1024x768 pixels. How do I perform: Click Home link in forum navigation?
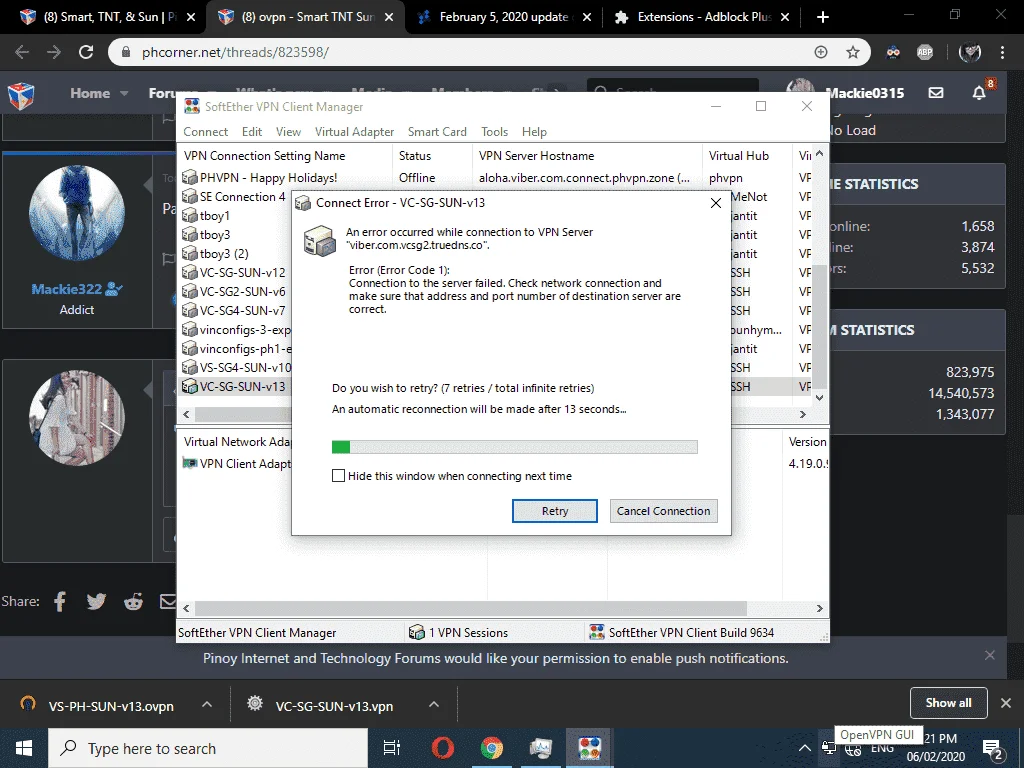(x=90, y=93)
